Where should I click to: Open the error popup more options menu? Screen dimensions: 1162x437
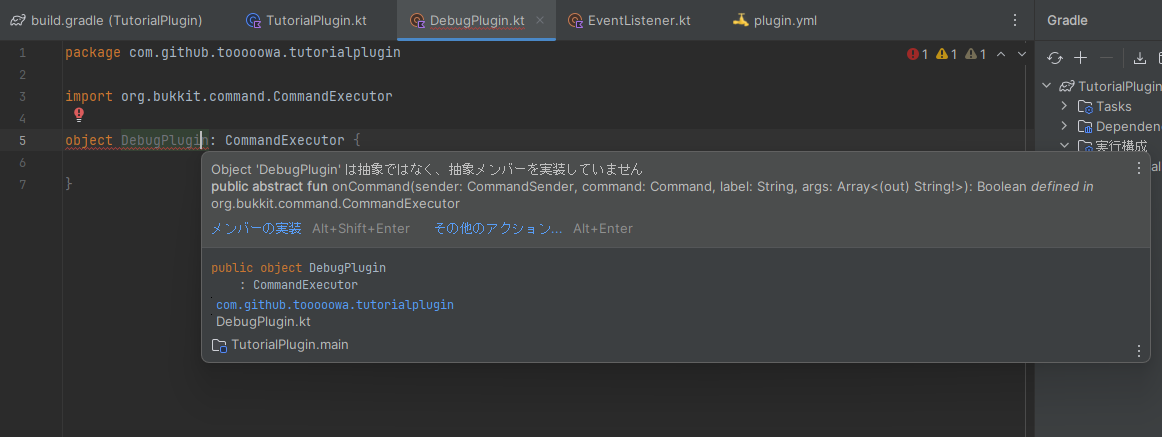[x=1139, y=168]
